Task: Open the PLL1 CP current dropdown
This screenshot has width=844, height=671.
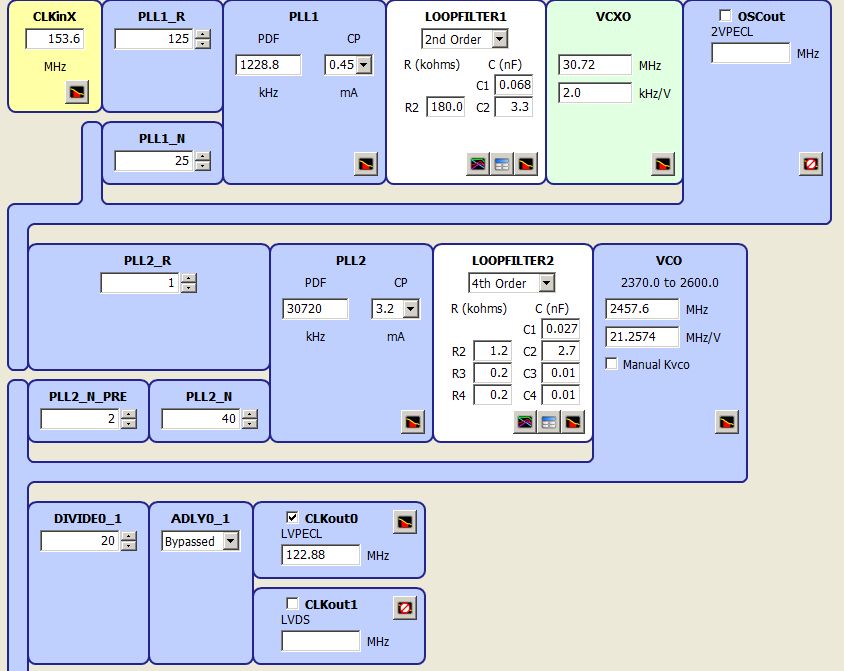Action: point(364,65)
